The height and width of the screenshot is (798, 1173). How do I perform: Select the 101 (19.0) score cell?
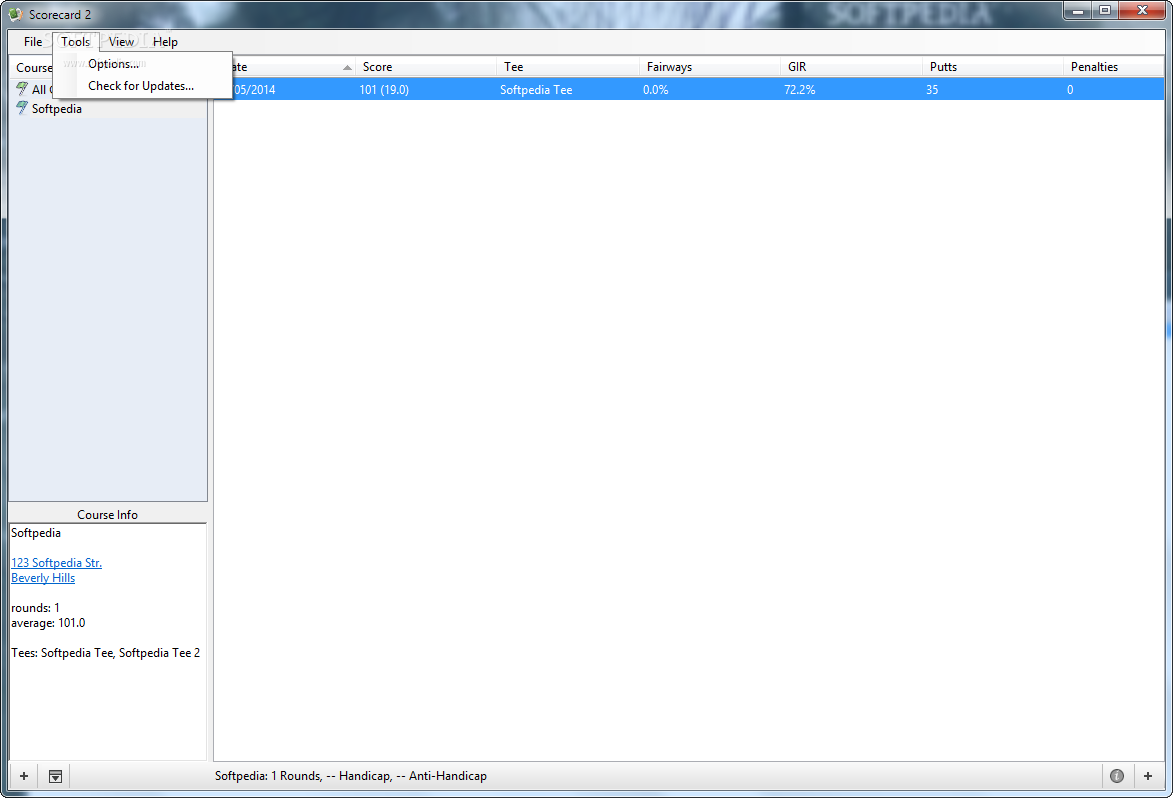point(384,90)
